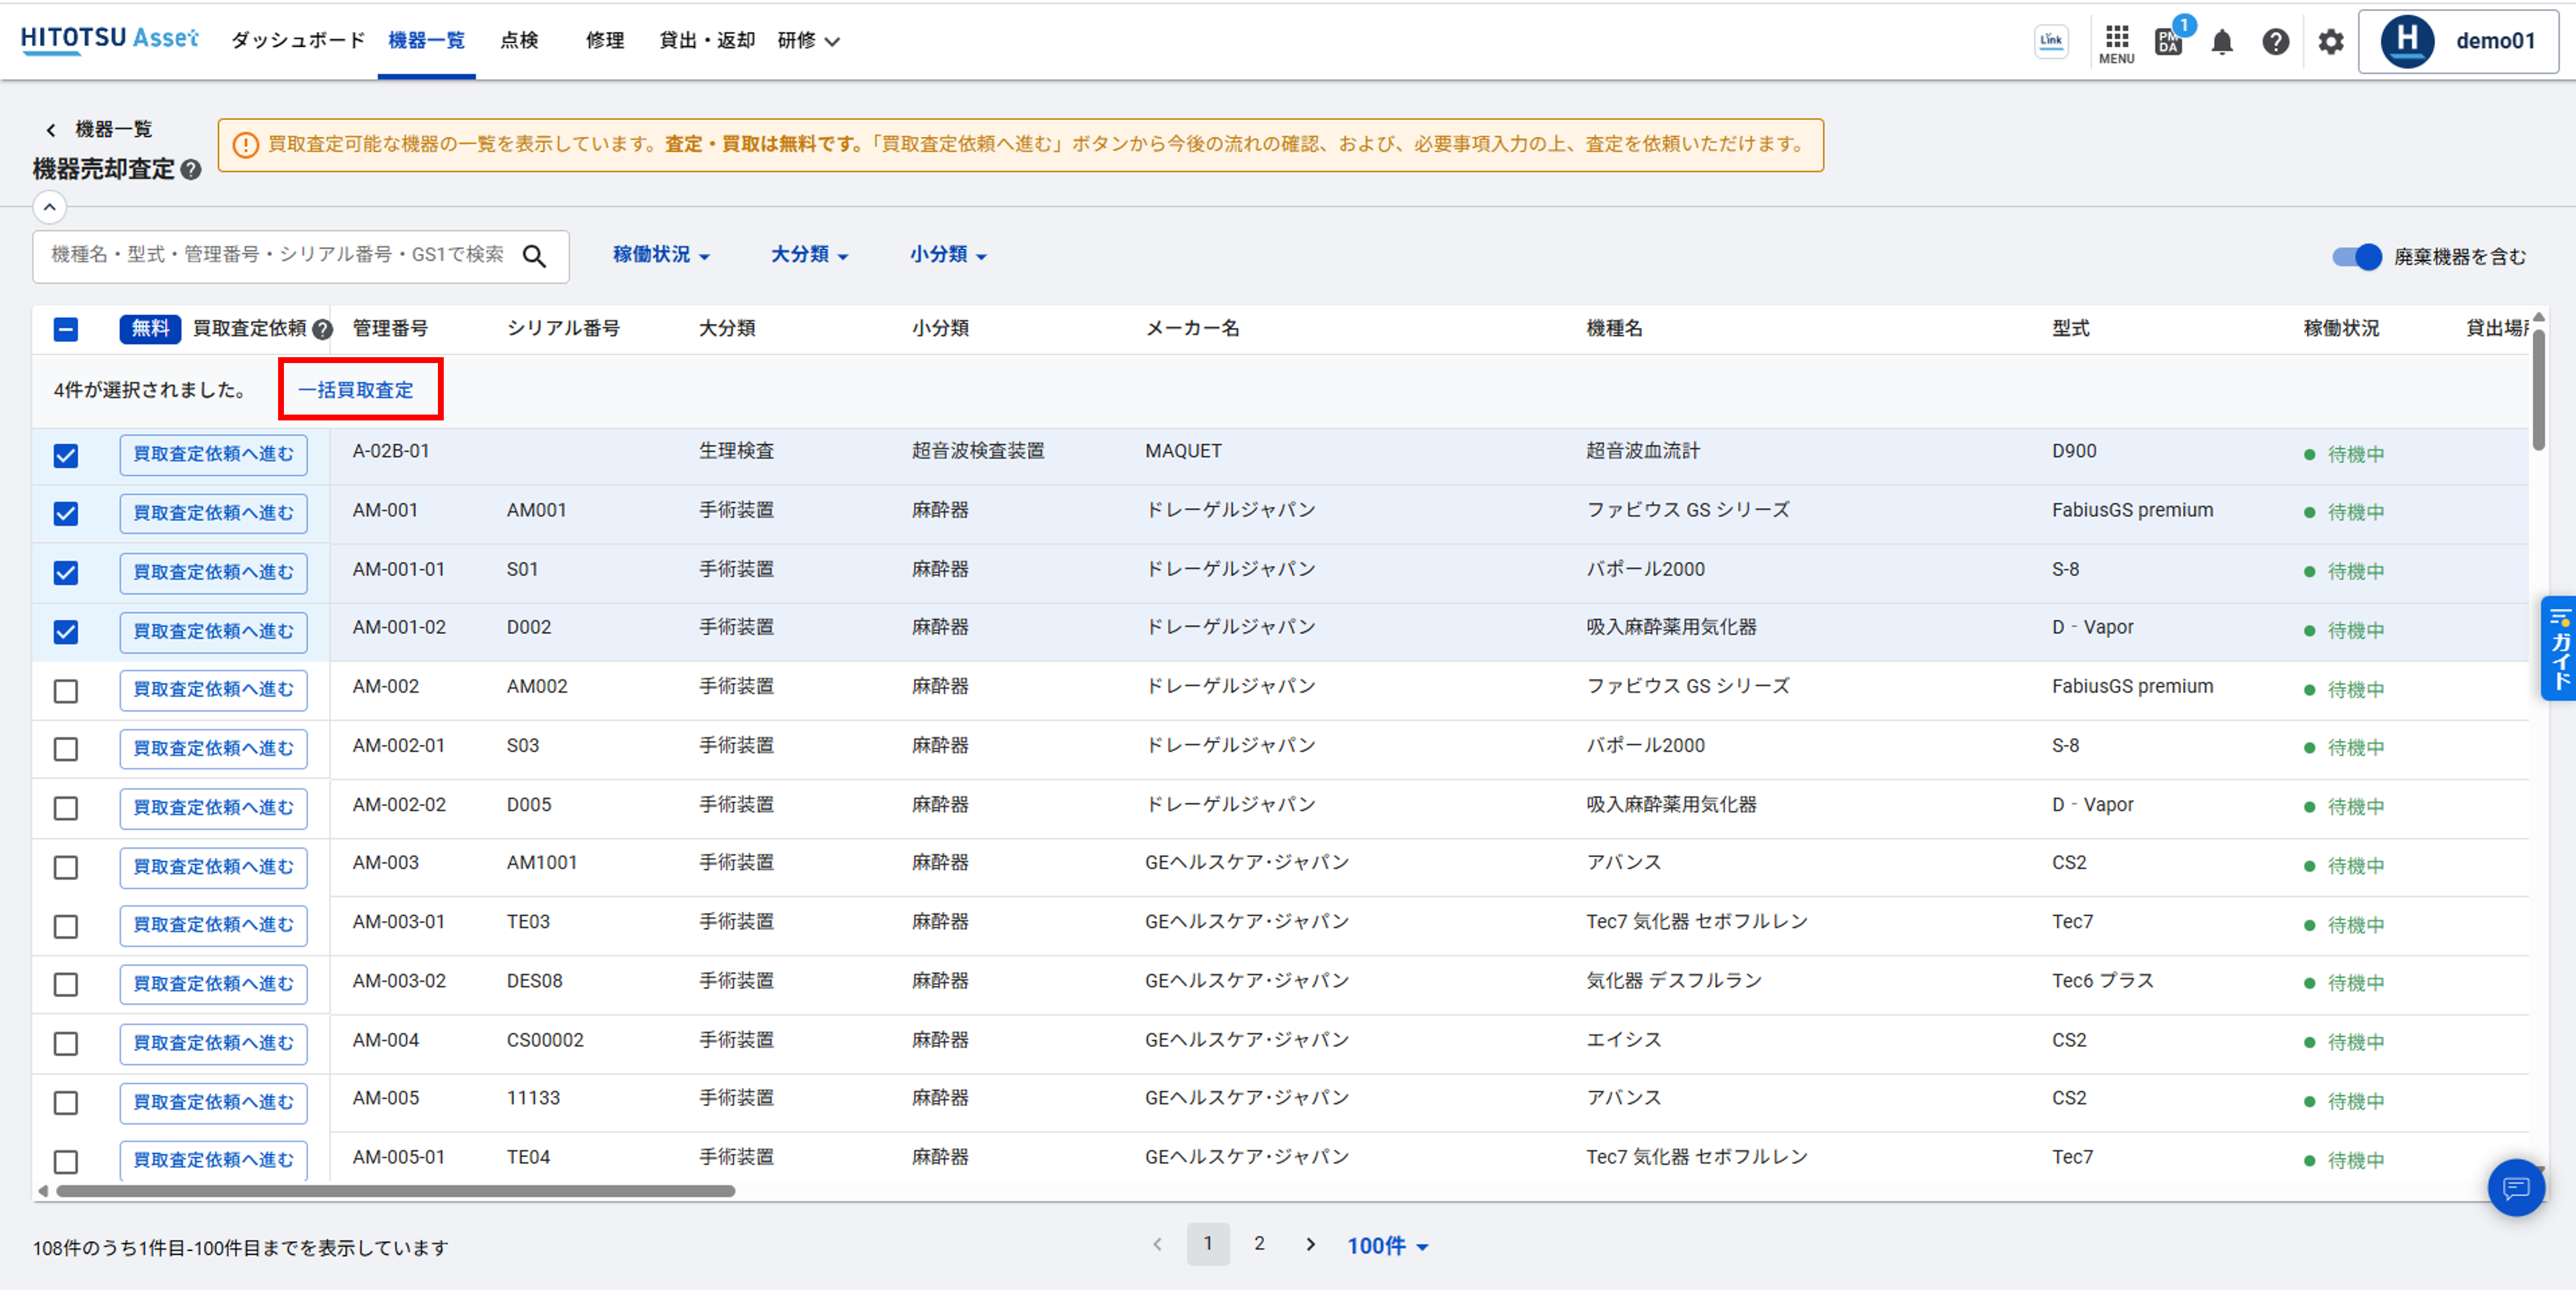The height and width of the screenshot is (1290, 2576).
Task: Click the エイシス model name cell
Action: point(1624,1040)
